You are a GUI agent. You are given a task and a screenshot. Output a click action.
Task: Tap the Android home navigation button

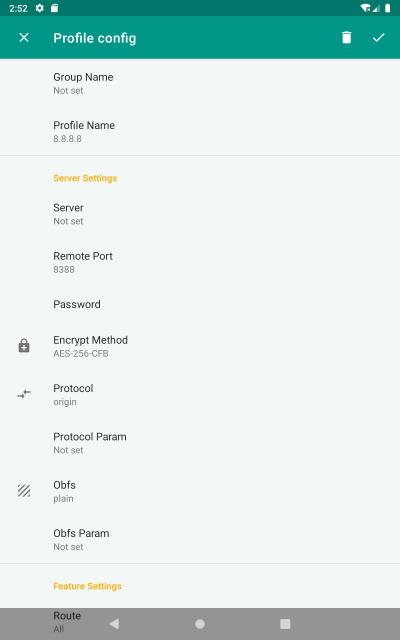point(200,624)
